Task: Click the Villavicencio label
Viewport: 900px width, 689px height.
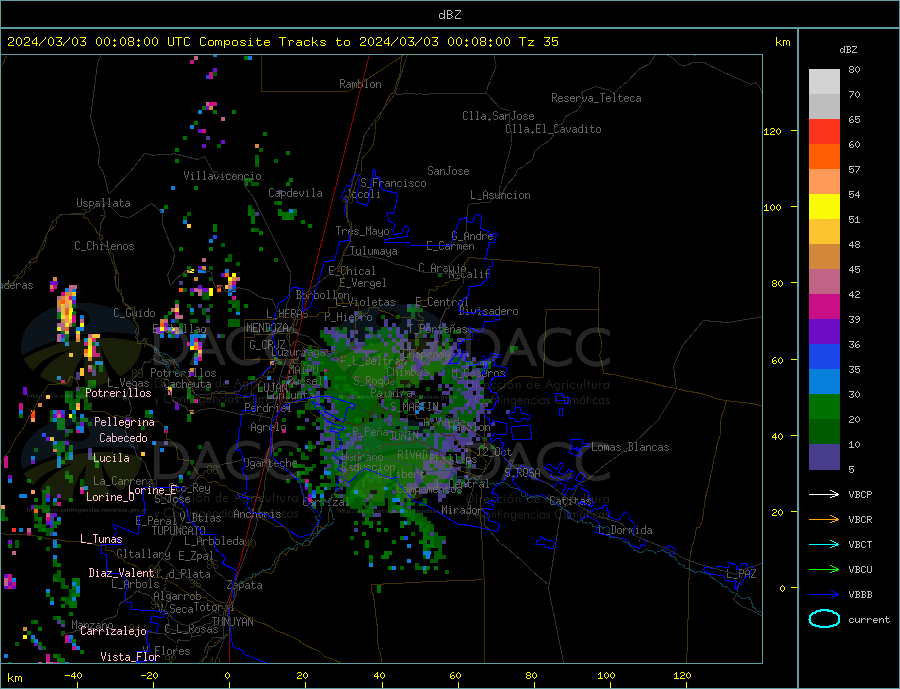Action: click(222, 176)
